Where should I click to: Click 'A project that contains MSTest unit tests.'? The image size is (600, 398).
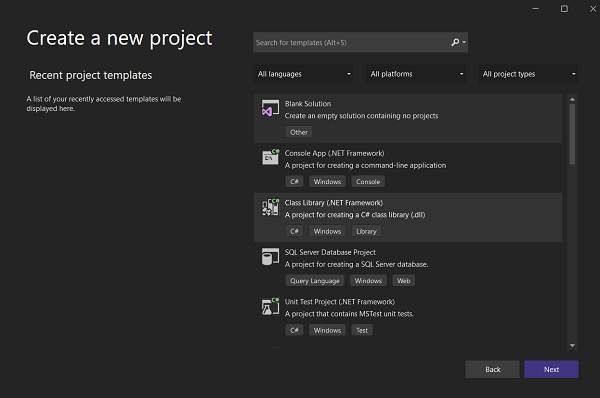pyautogui.click(x=349, y=314)
